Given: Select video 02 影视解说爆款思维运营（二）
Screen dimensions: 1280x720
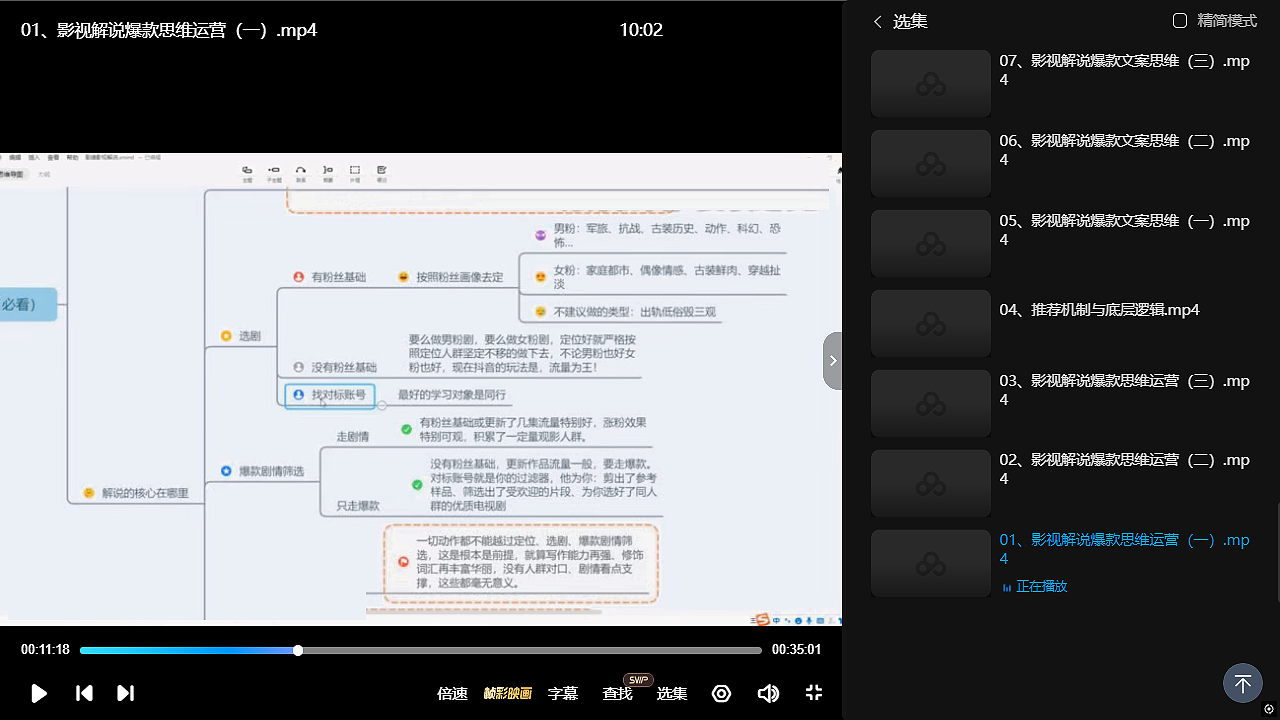Looking at the screenshot, I should 1124,469.
